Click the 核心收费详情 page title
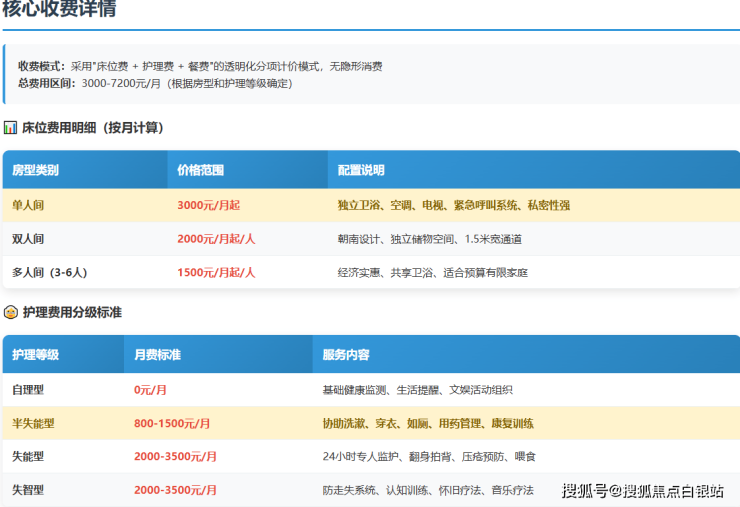 click(x=59, y=11)
